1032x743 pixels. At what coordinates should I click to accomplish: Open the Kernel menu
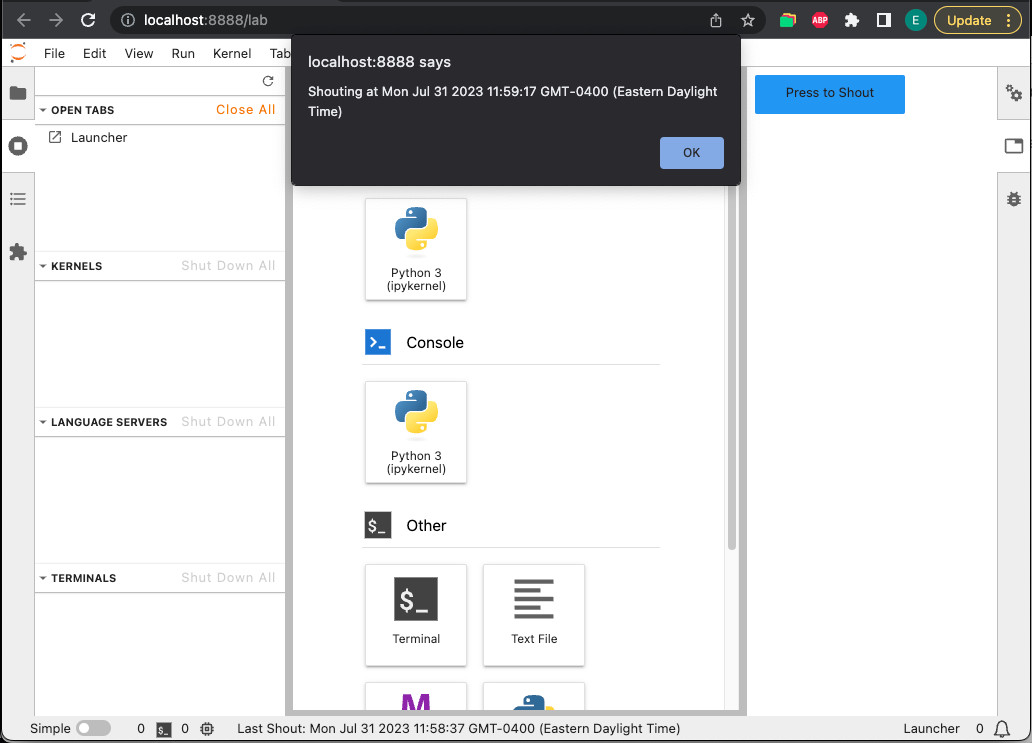(x=232, y=53)
